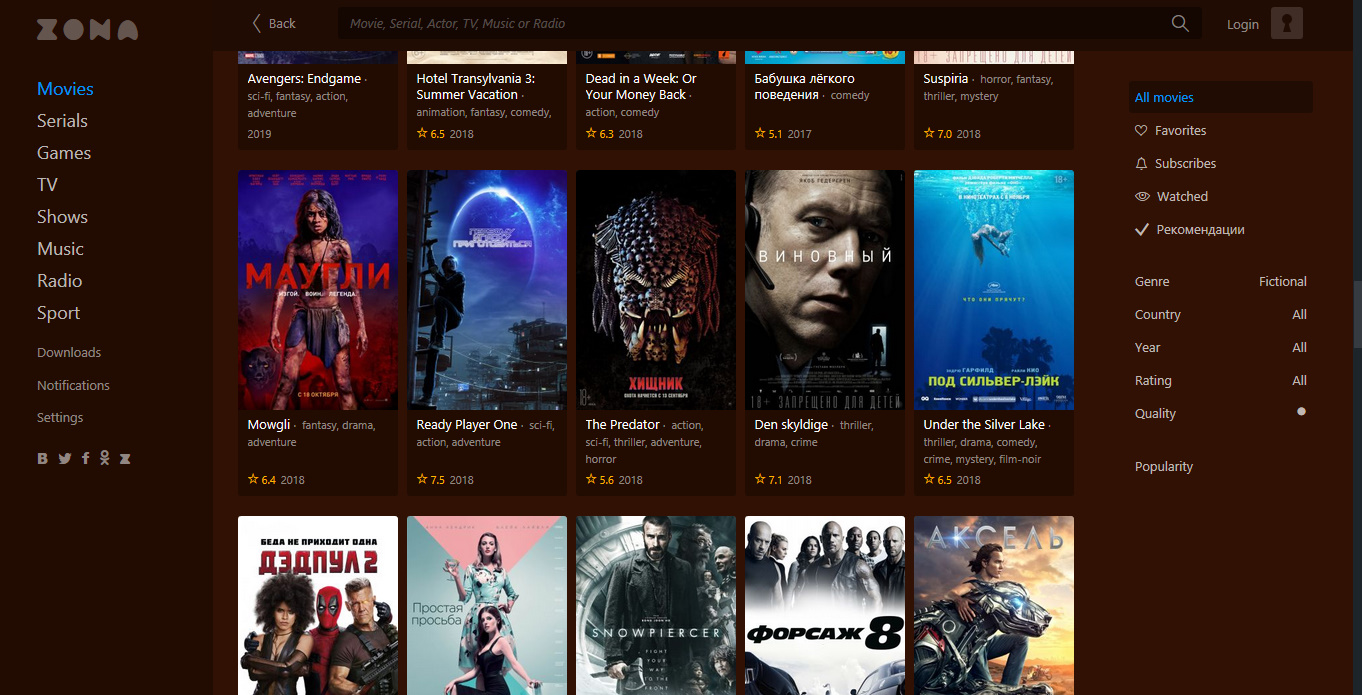Viewport: 1362px width, 695px height.
Task: Click the Back arrow icon
Action: pyautogui.click(x=257, y=23)
